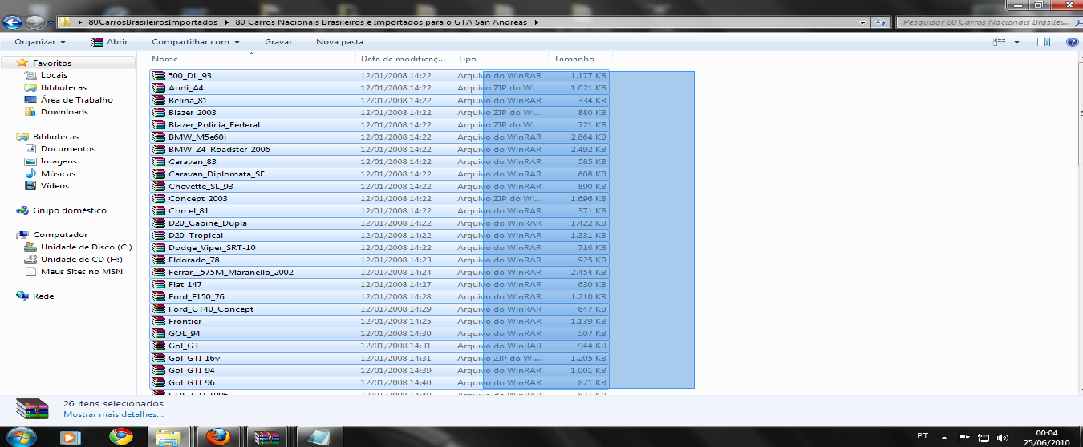Click the archive icon of Chevette_SL_93
Viewport: 1083px width, 447px height.
click(x=158, y=187)
